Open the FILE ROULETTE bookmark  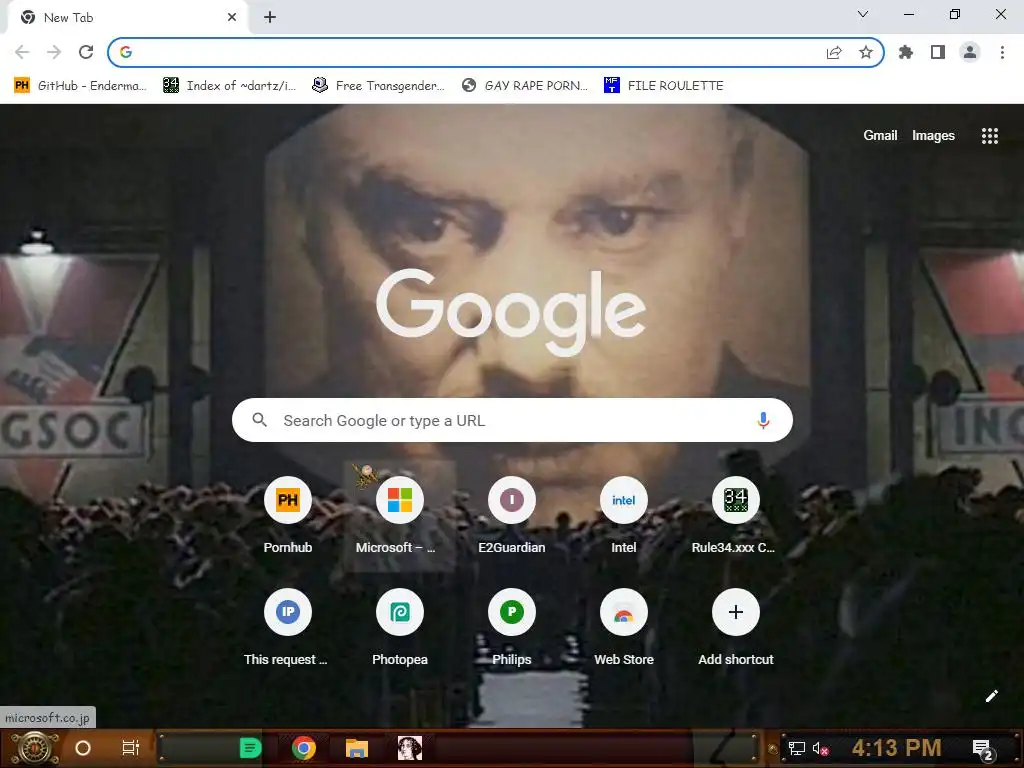(664, 86)
